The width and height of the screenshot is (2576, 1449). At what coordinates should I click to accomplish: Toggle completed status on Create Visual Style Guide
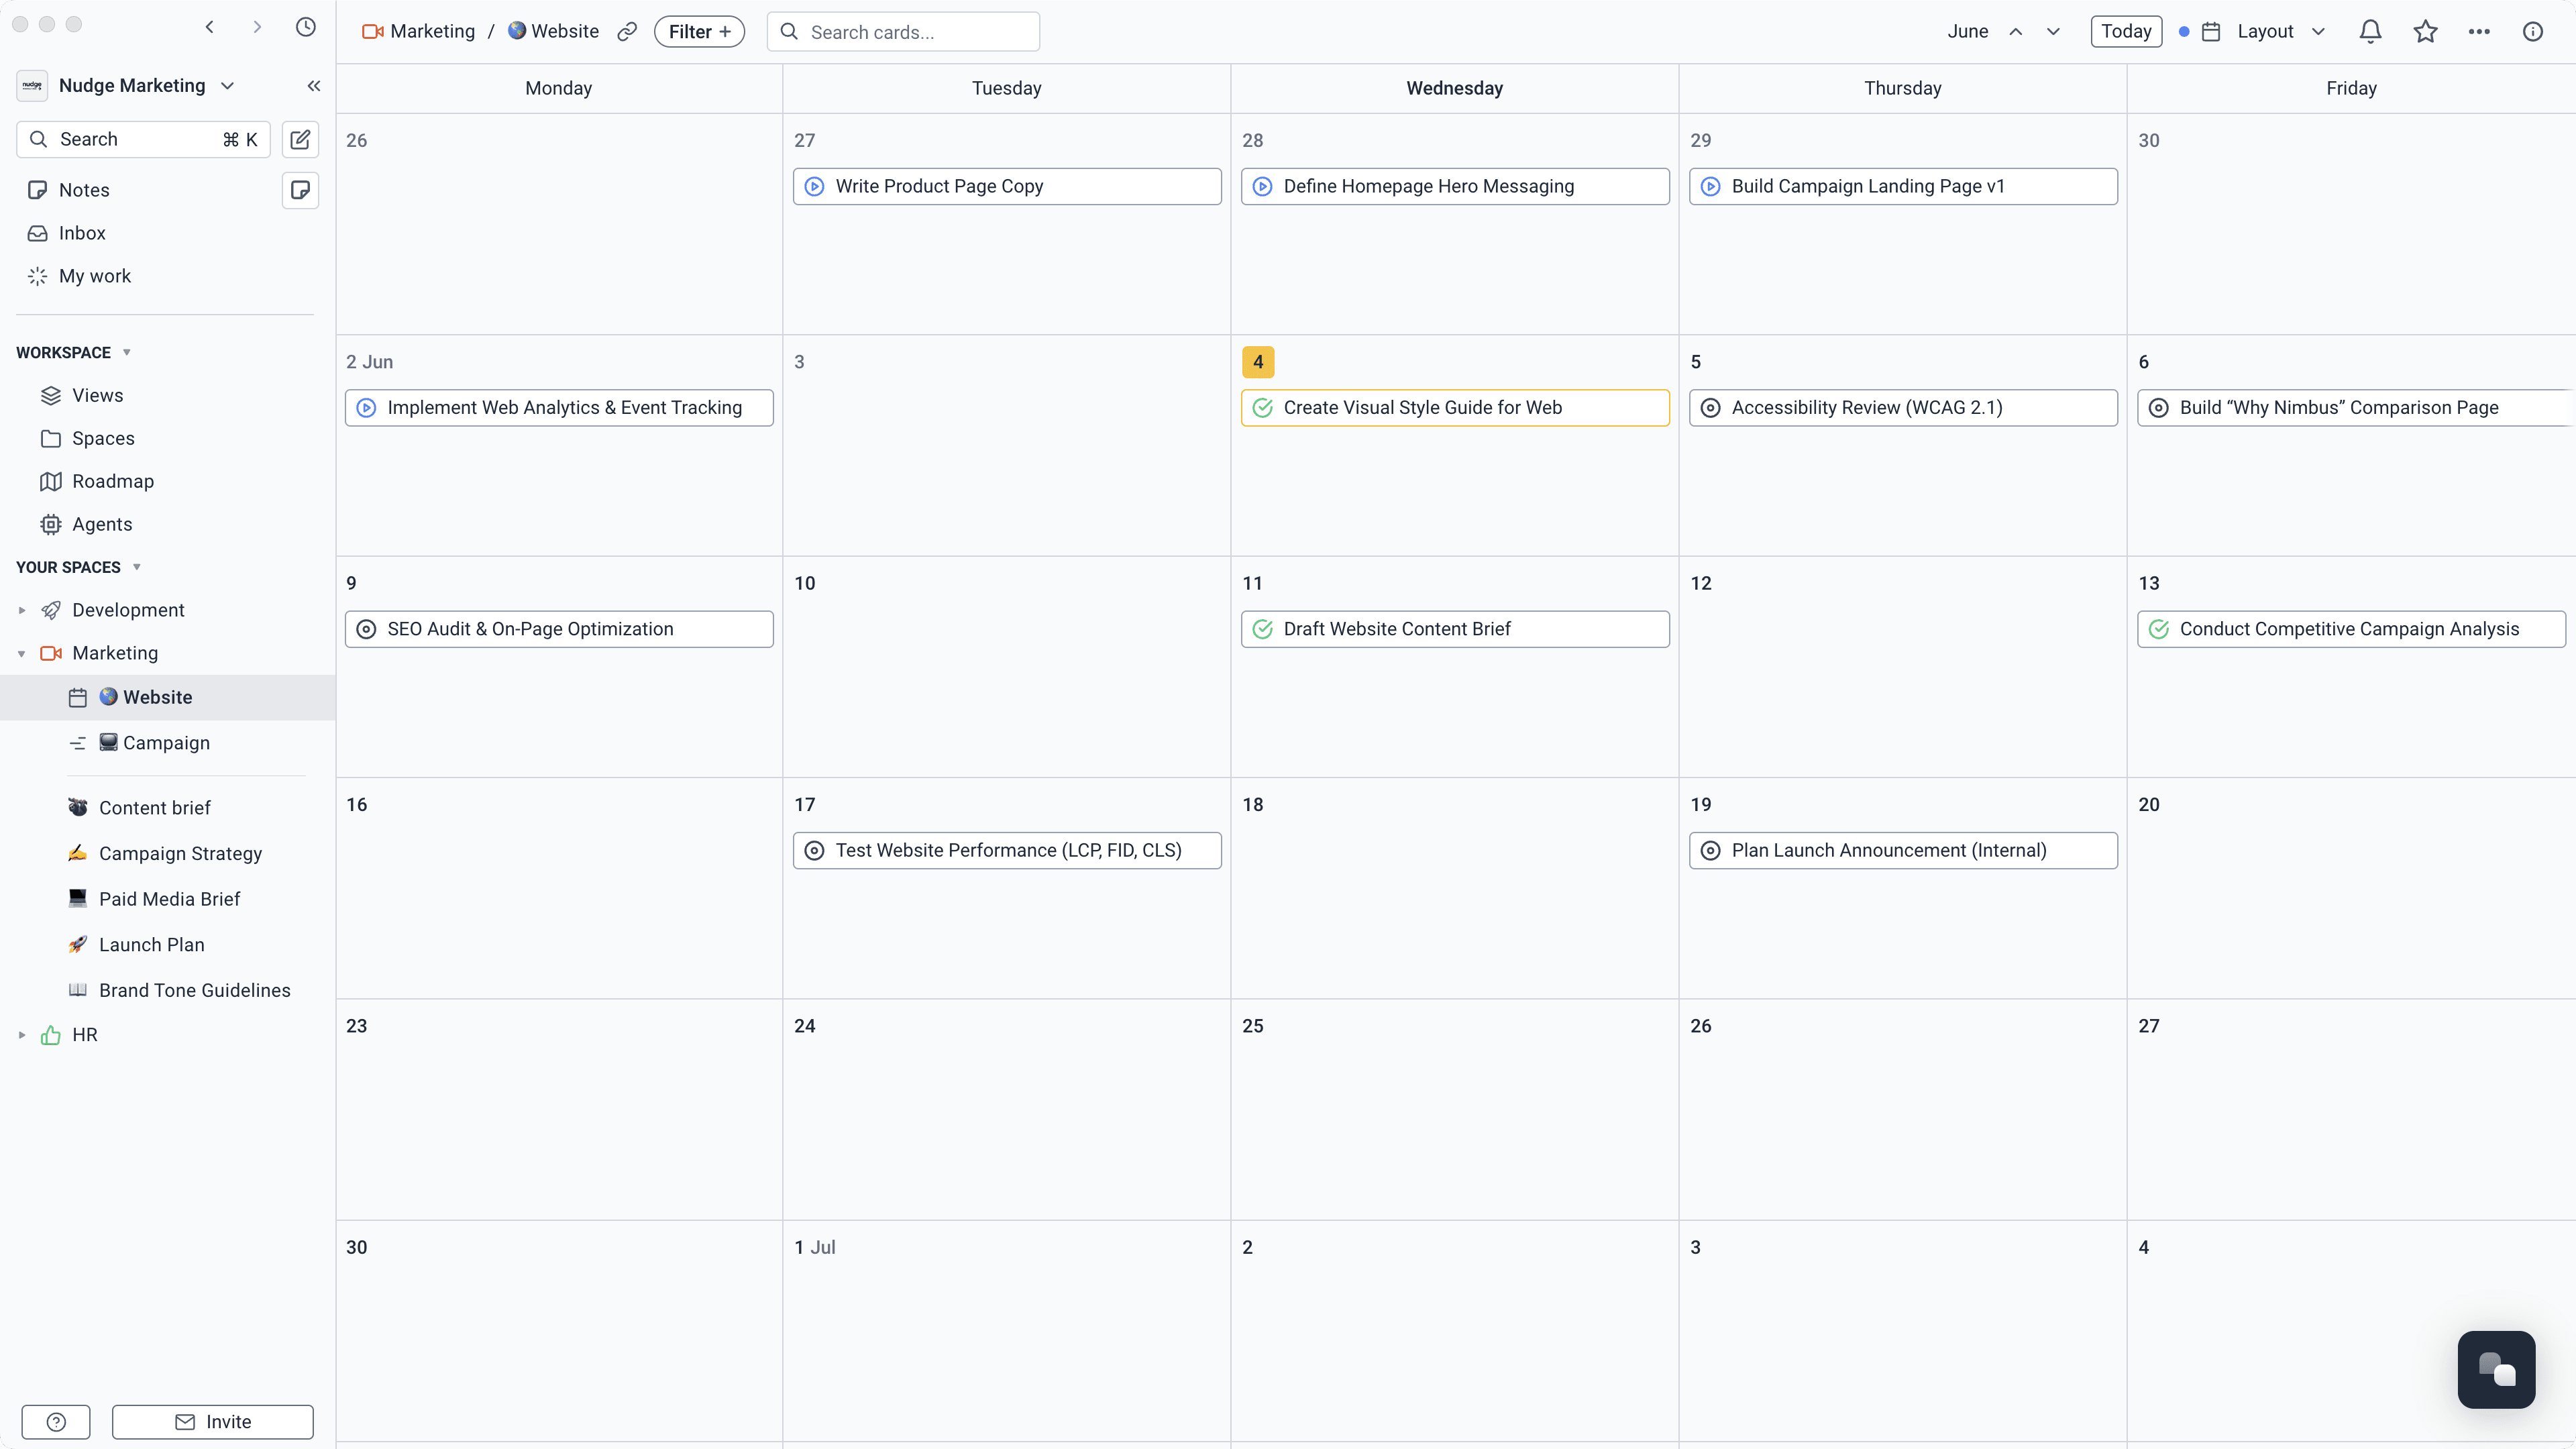[1263, 408]
